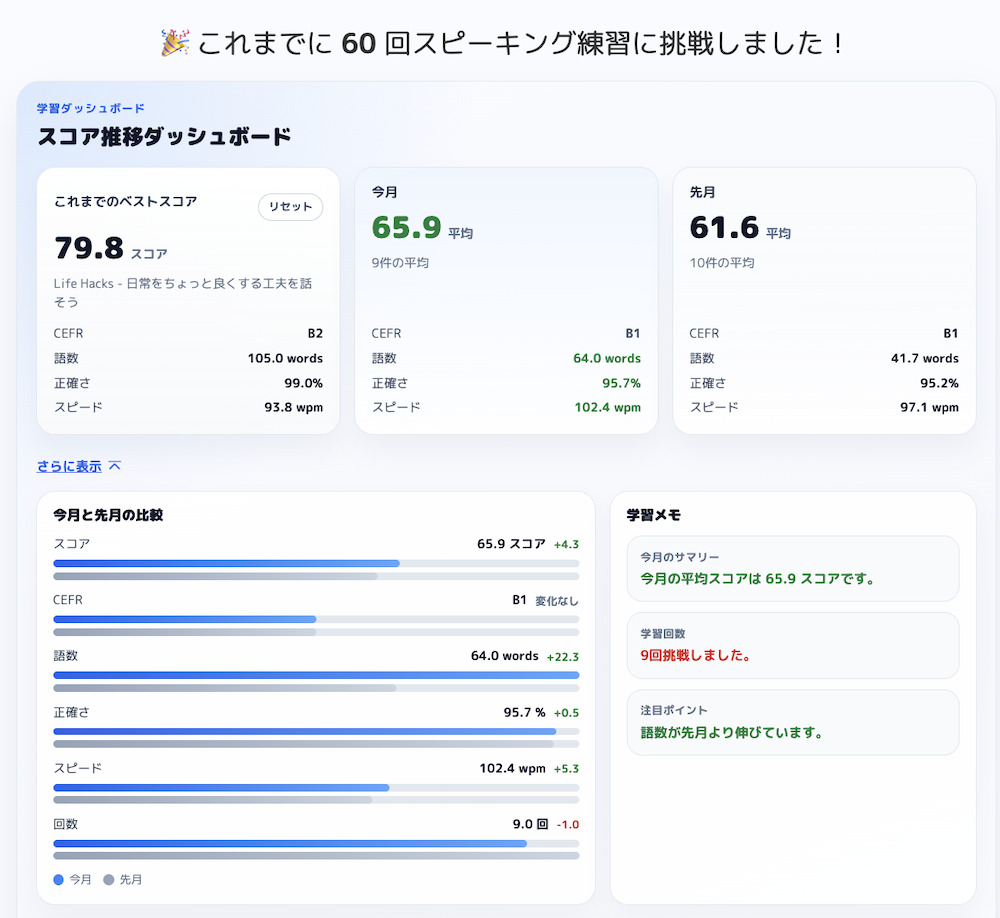1000x918 pixels.
Task: Click the 今月 average score 65.9
Action: [x=406, y=227]
